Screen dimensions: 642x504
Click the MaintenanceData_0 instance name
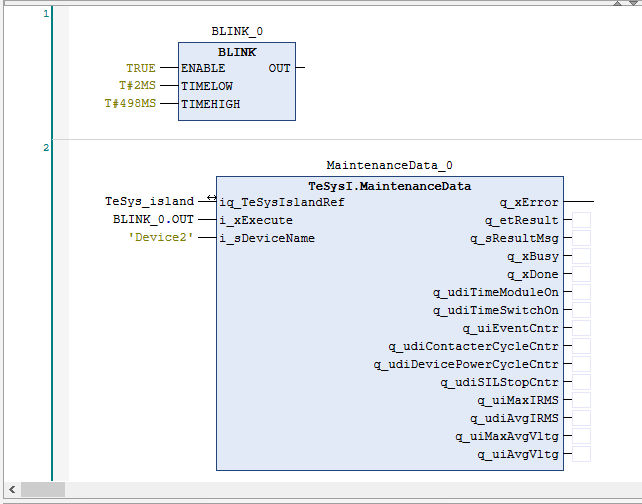pos(389,165)
